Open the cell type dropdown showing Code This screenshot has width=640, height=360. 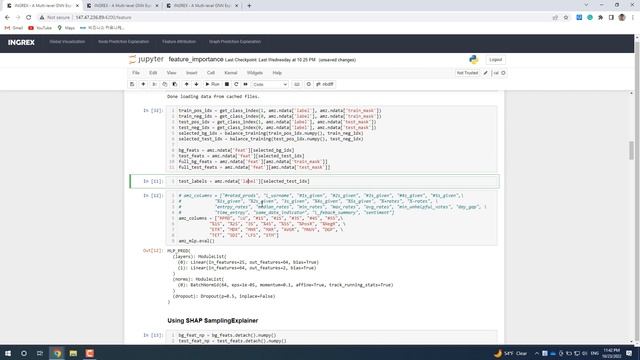point(270,84)
